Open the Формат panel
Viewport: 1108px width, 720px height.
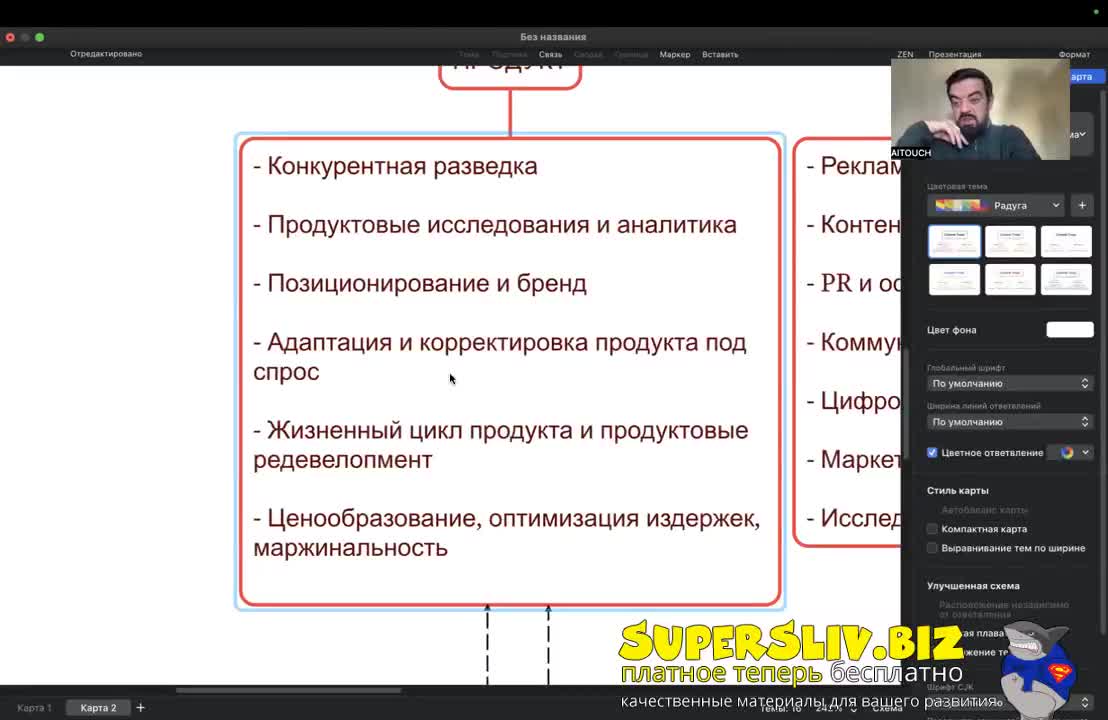click(x=1074, y=54)
